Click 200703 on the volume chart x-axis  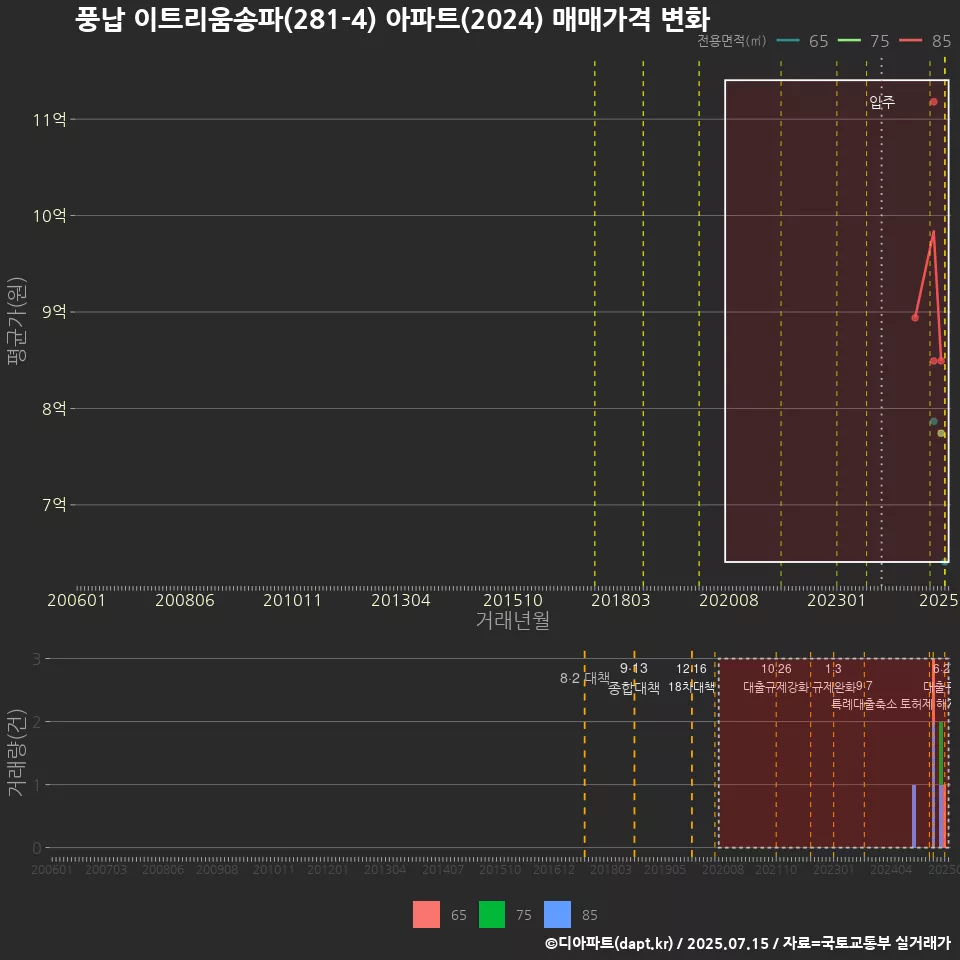(x=106, y=869)
